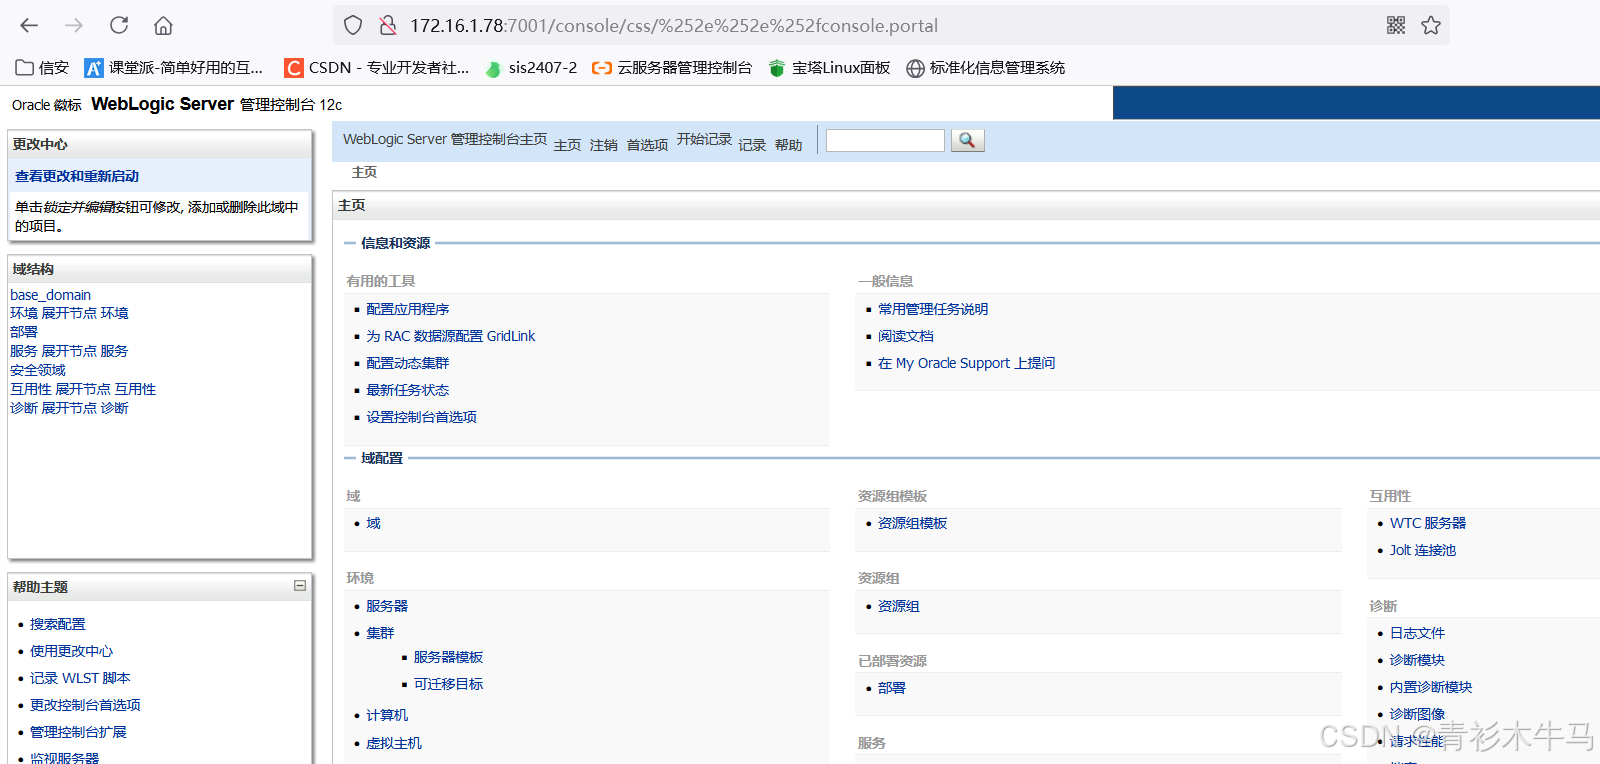Open the 标准化信息管理系统 bookmark
The height and width of the screenshot is (764, 1600).
986,67
